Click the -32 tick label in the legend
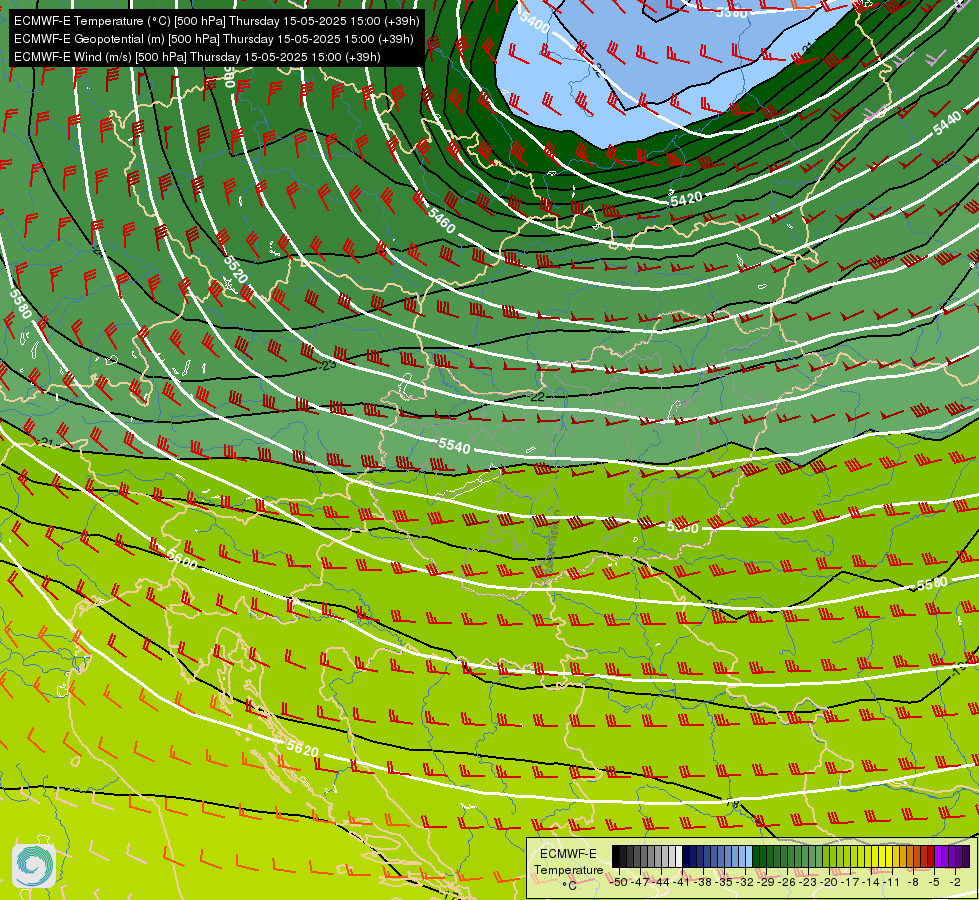Screen dimensions: 979x900 pos(745,882)
